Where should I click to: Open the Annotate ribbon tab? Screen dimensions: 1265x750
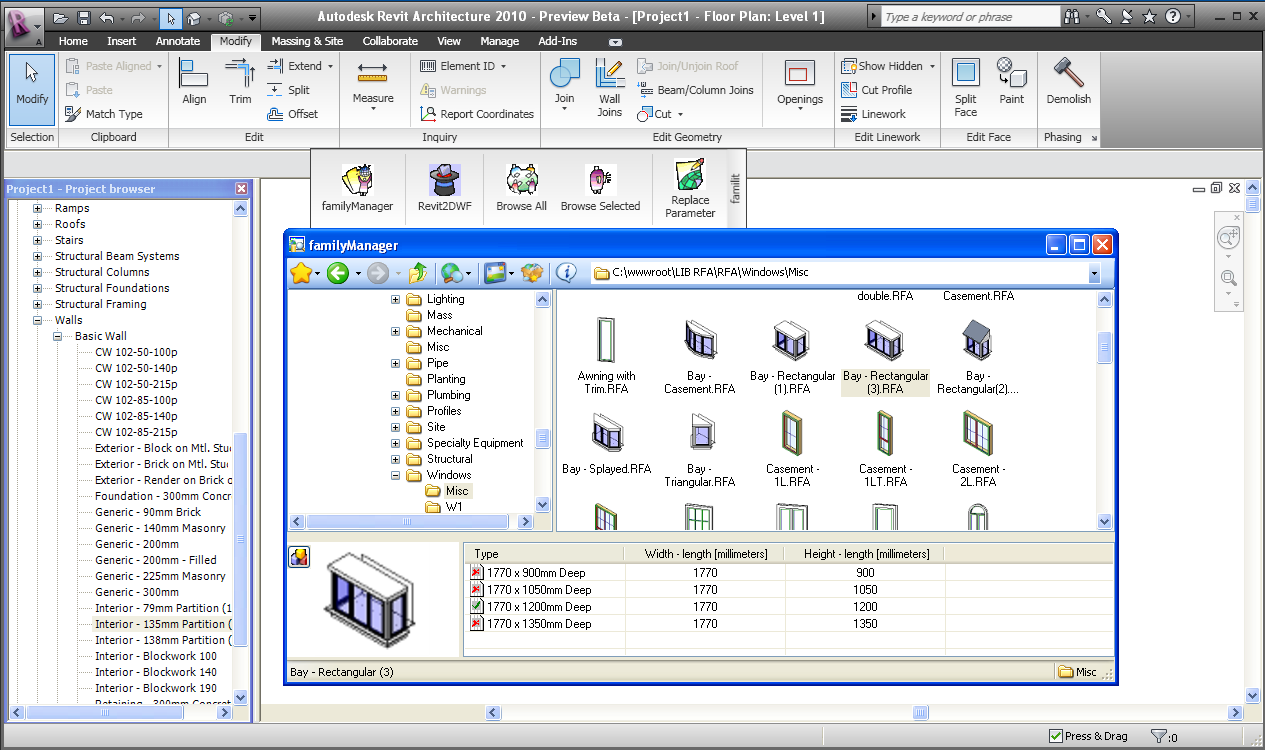178,41
